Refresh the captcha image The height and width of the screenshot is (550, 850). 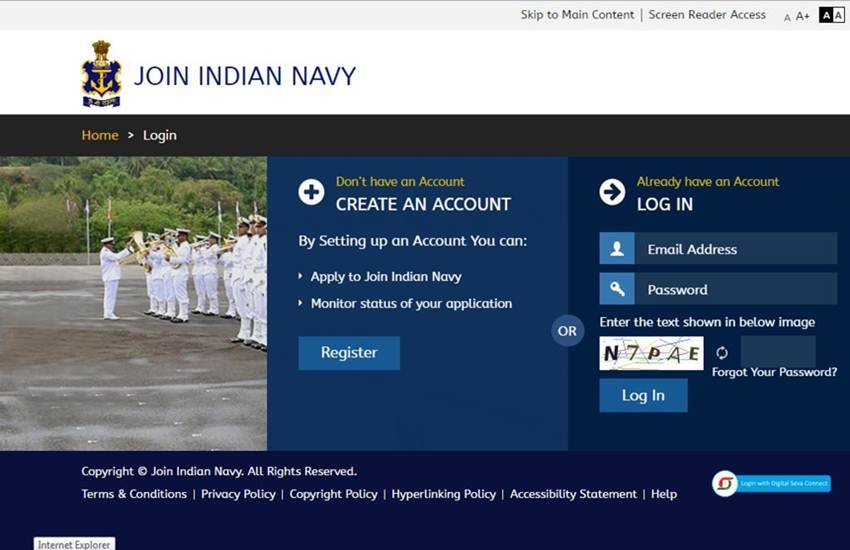pos(722,353)
